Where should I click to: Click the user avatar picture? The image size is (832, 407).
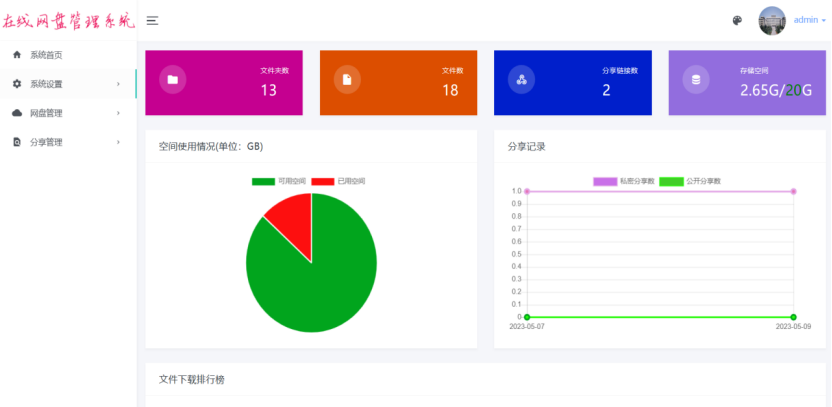772,20
